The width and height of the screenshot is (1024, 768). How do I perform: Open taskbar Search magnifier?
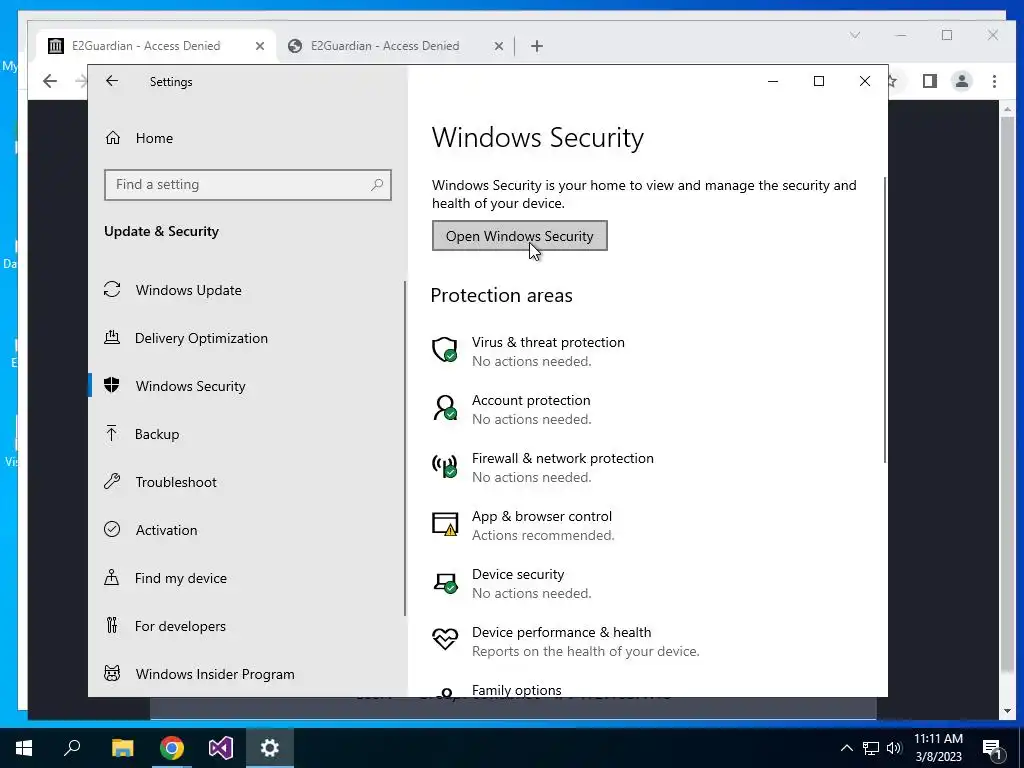coord(72,748)
